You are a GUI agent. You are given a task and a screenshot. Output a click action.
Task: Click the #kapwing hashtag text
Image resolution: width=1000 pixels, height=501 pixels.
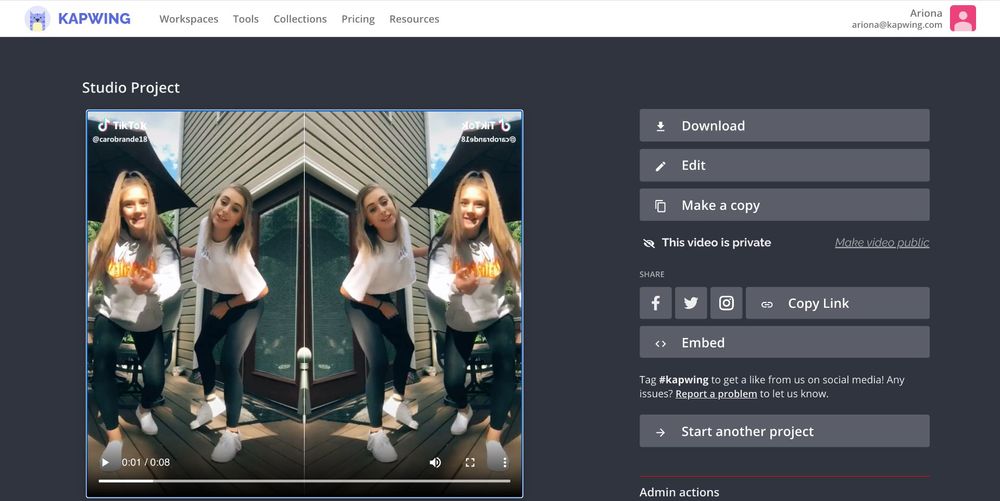coord(684,380)
